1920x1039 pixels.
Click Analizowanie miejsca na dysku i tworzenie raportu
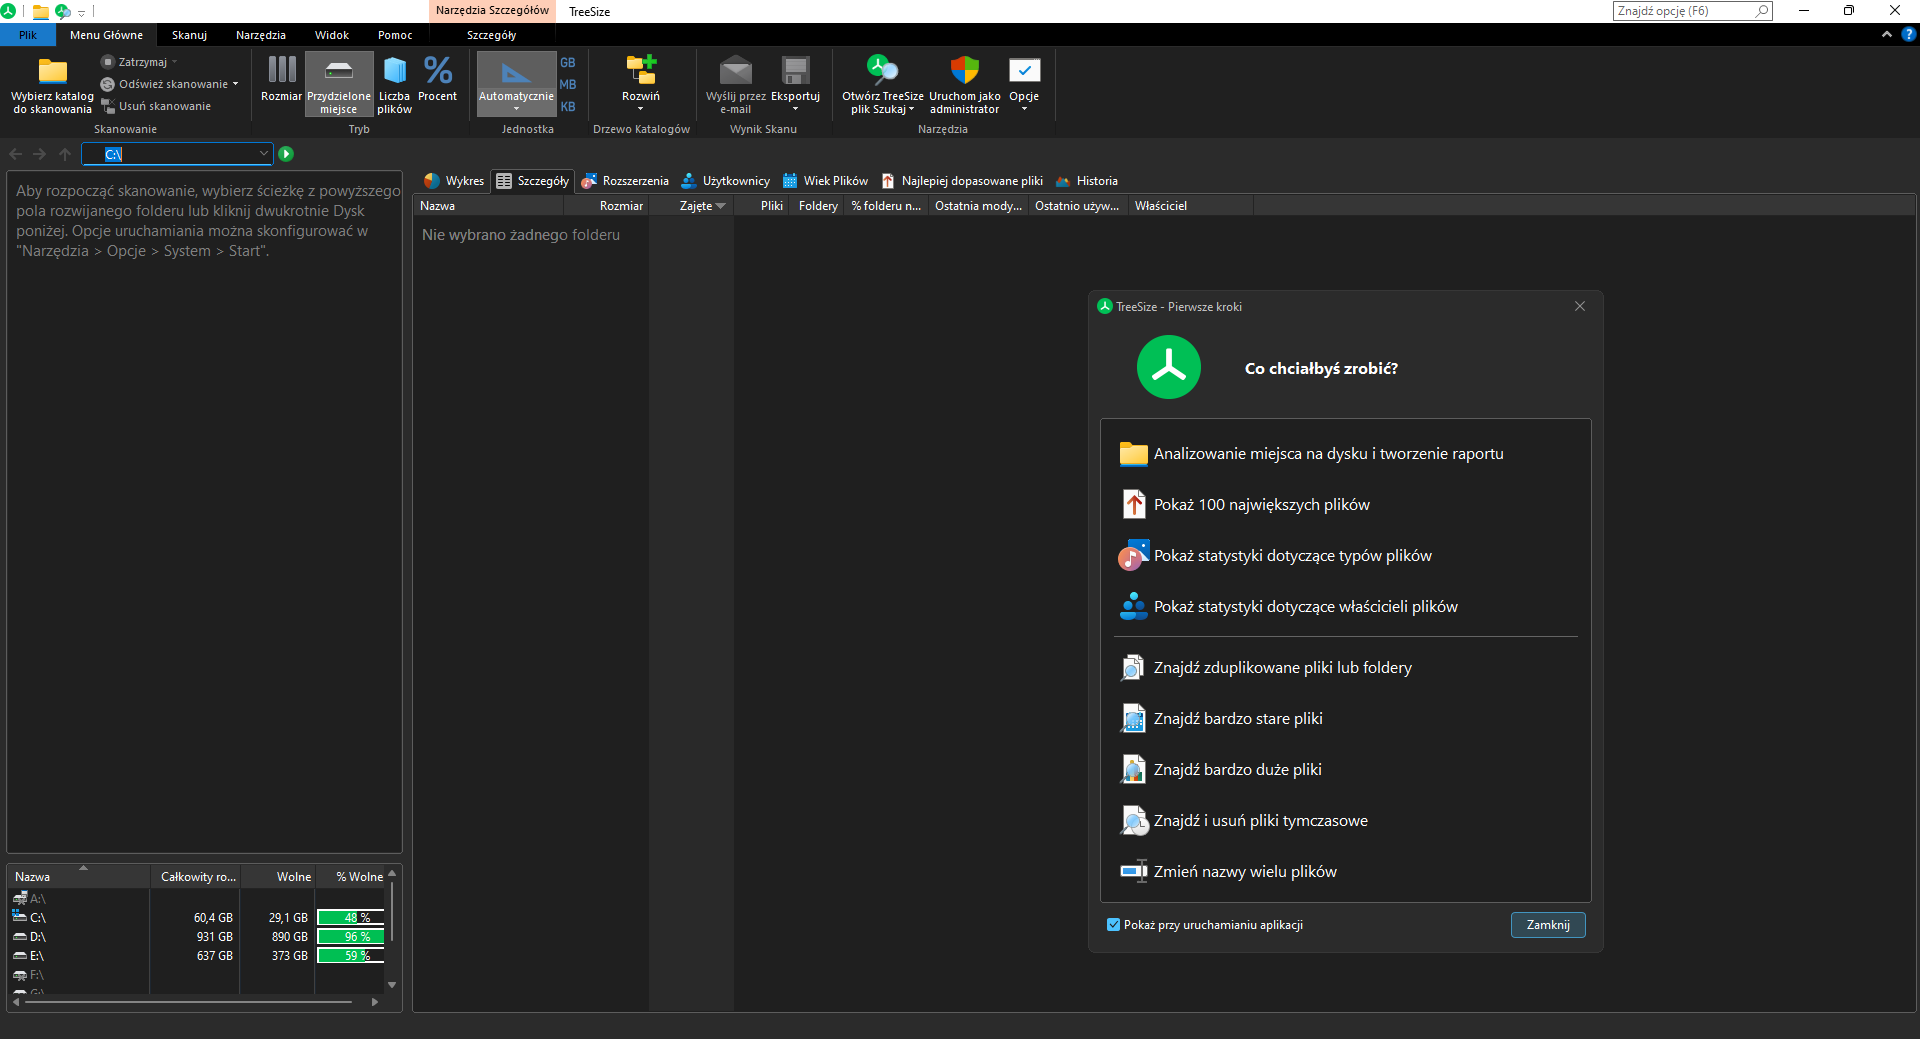point(1328,453)
